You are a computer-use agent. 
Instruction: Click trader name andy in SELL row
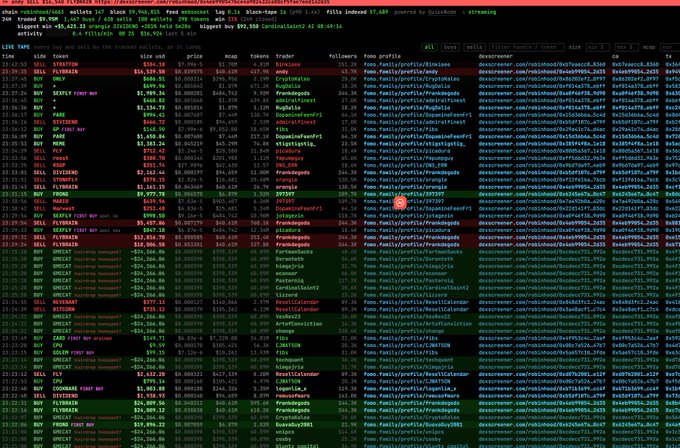[x=281, y=72]
